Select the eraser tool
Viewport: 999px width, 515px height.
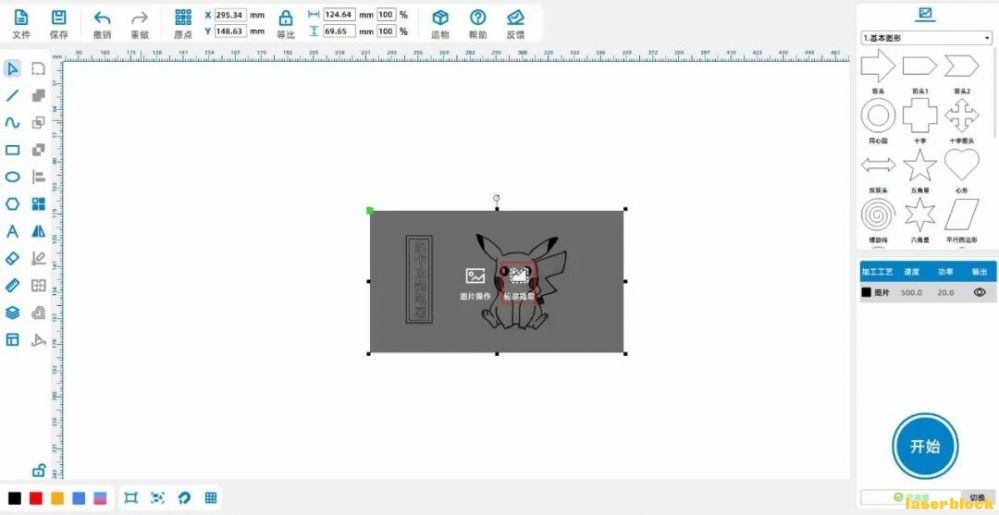click(13, 258)
